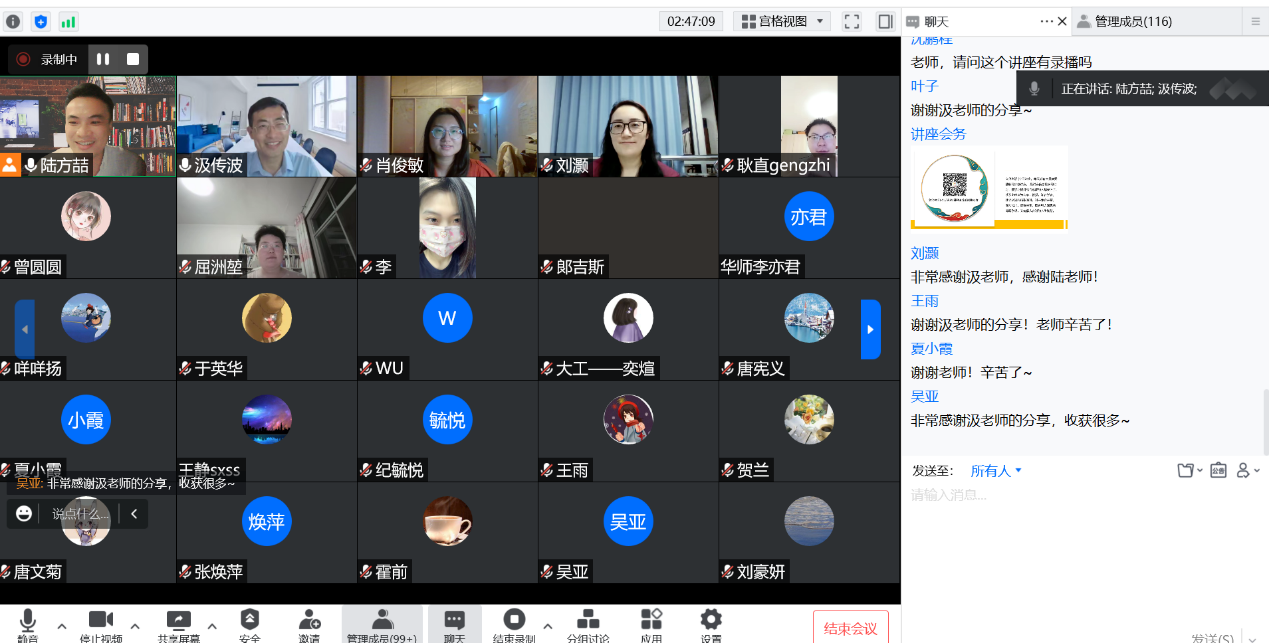Open the 所有人 recipient dropdown
This screenshot has width=1269, height=643.
point(996,471)
